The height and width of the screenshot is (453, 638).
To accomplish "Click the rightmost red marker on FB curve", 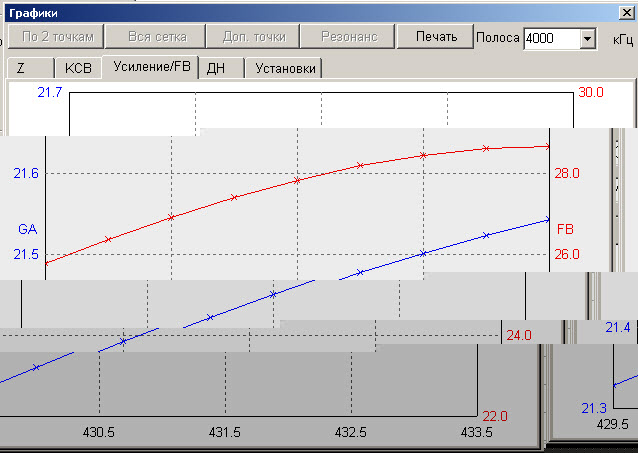I will pyautogui.click(x=548, y=146).
